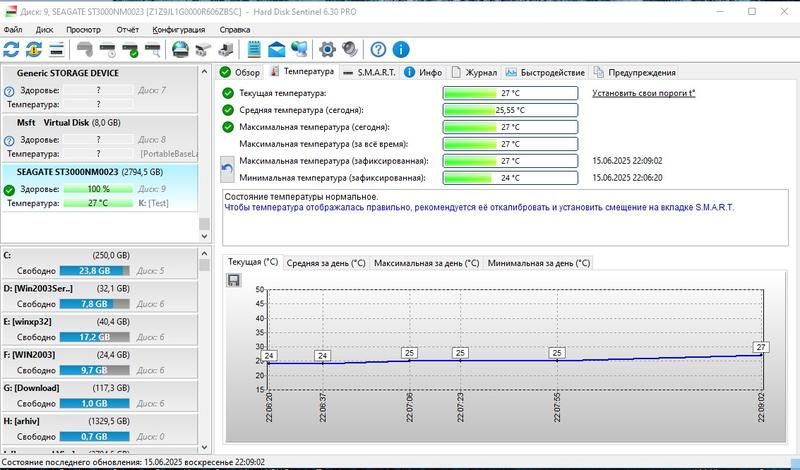Click the partition list scroll down arrow
The image size is (800, 470).
[x=204, y=448]
